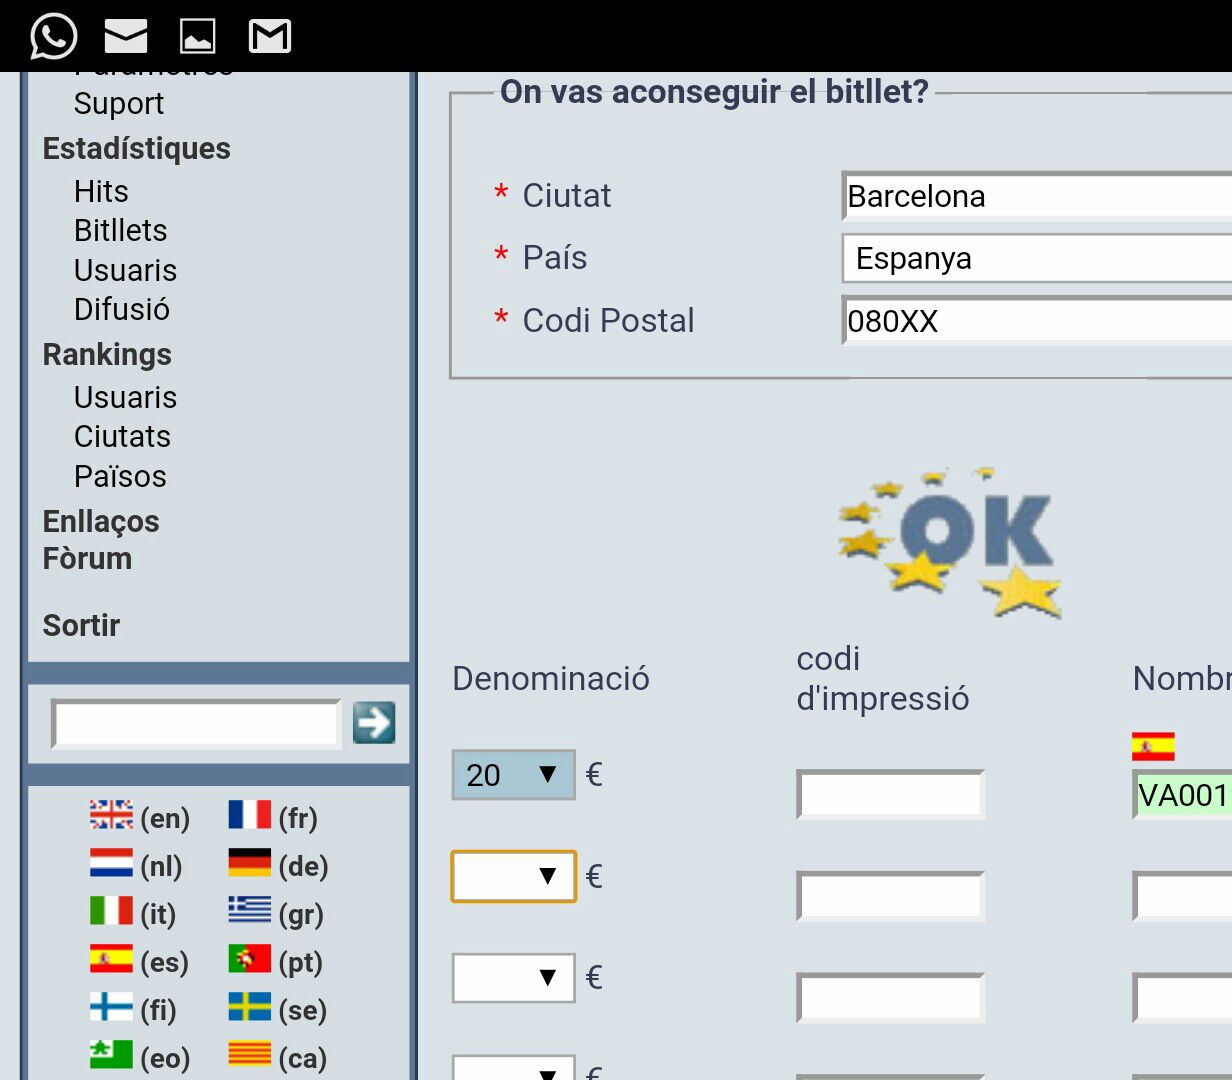
Task: Choose the Esperanto flag language
Action: pyautogui.click(x=111, y=1055)
